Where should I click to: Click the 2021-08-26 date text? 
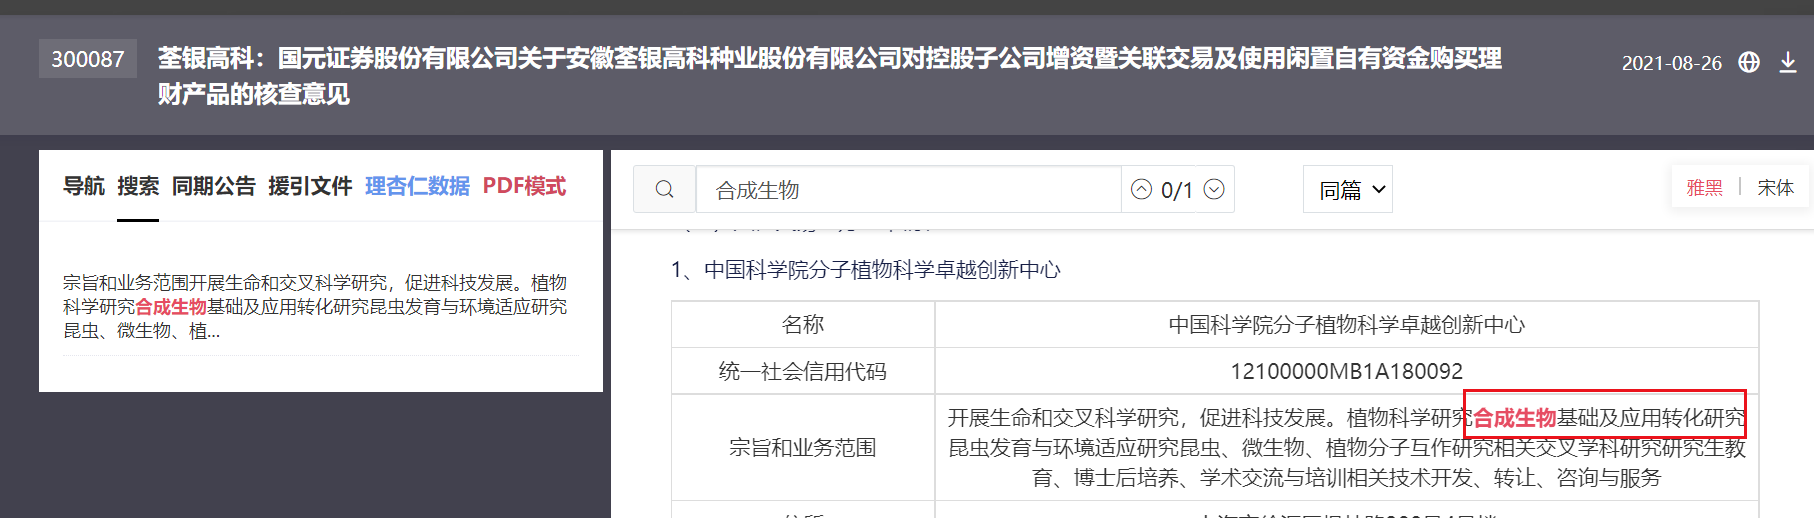tap(1671, 63)
